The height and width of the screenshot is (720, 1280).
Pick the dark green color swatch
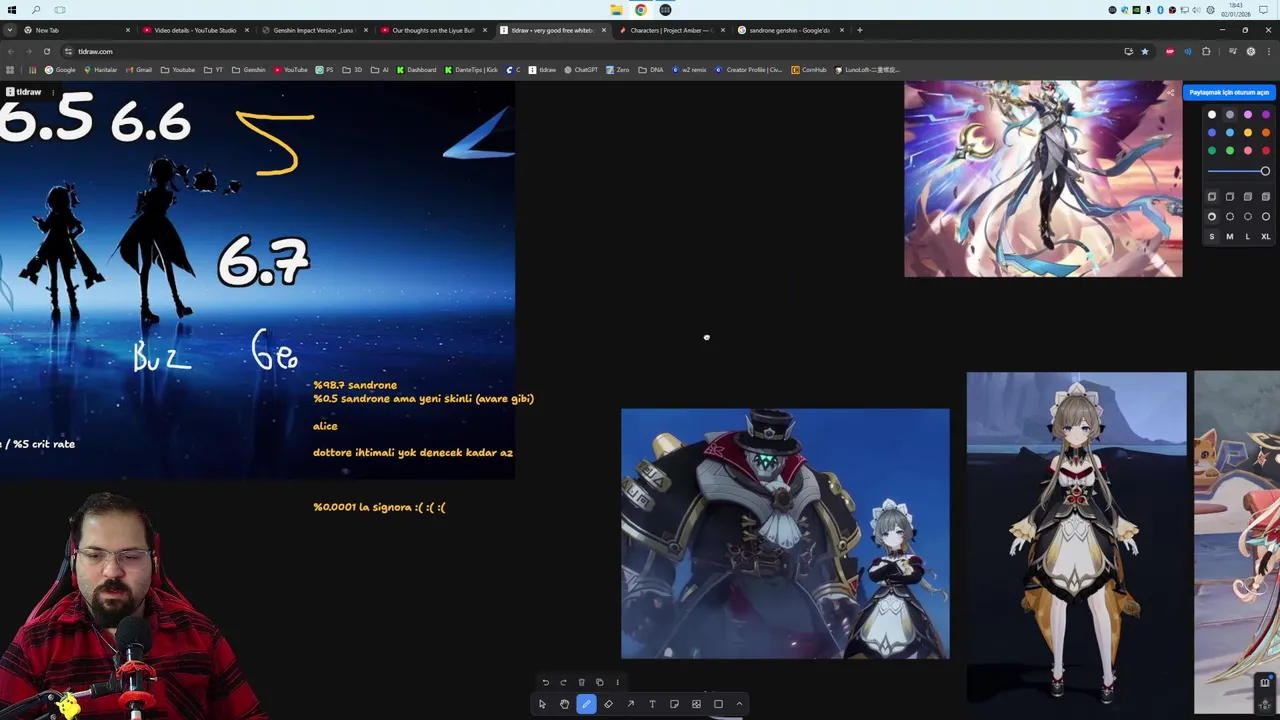click(x=1212, y=150)
